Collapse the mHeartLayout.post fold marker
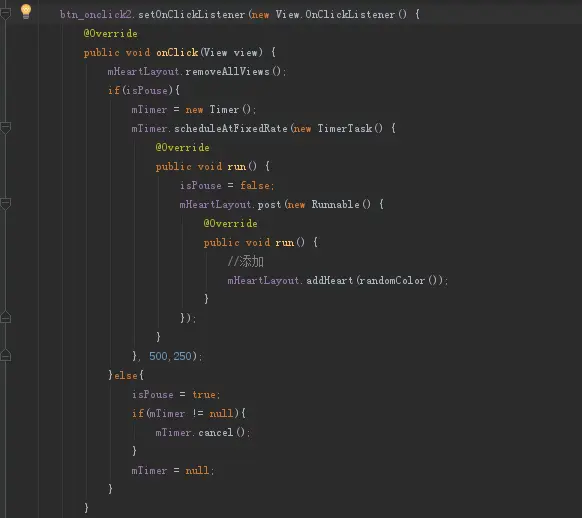Screen dimensions: 582x518 click(x=5, y=204)
